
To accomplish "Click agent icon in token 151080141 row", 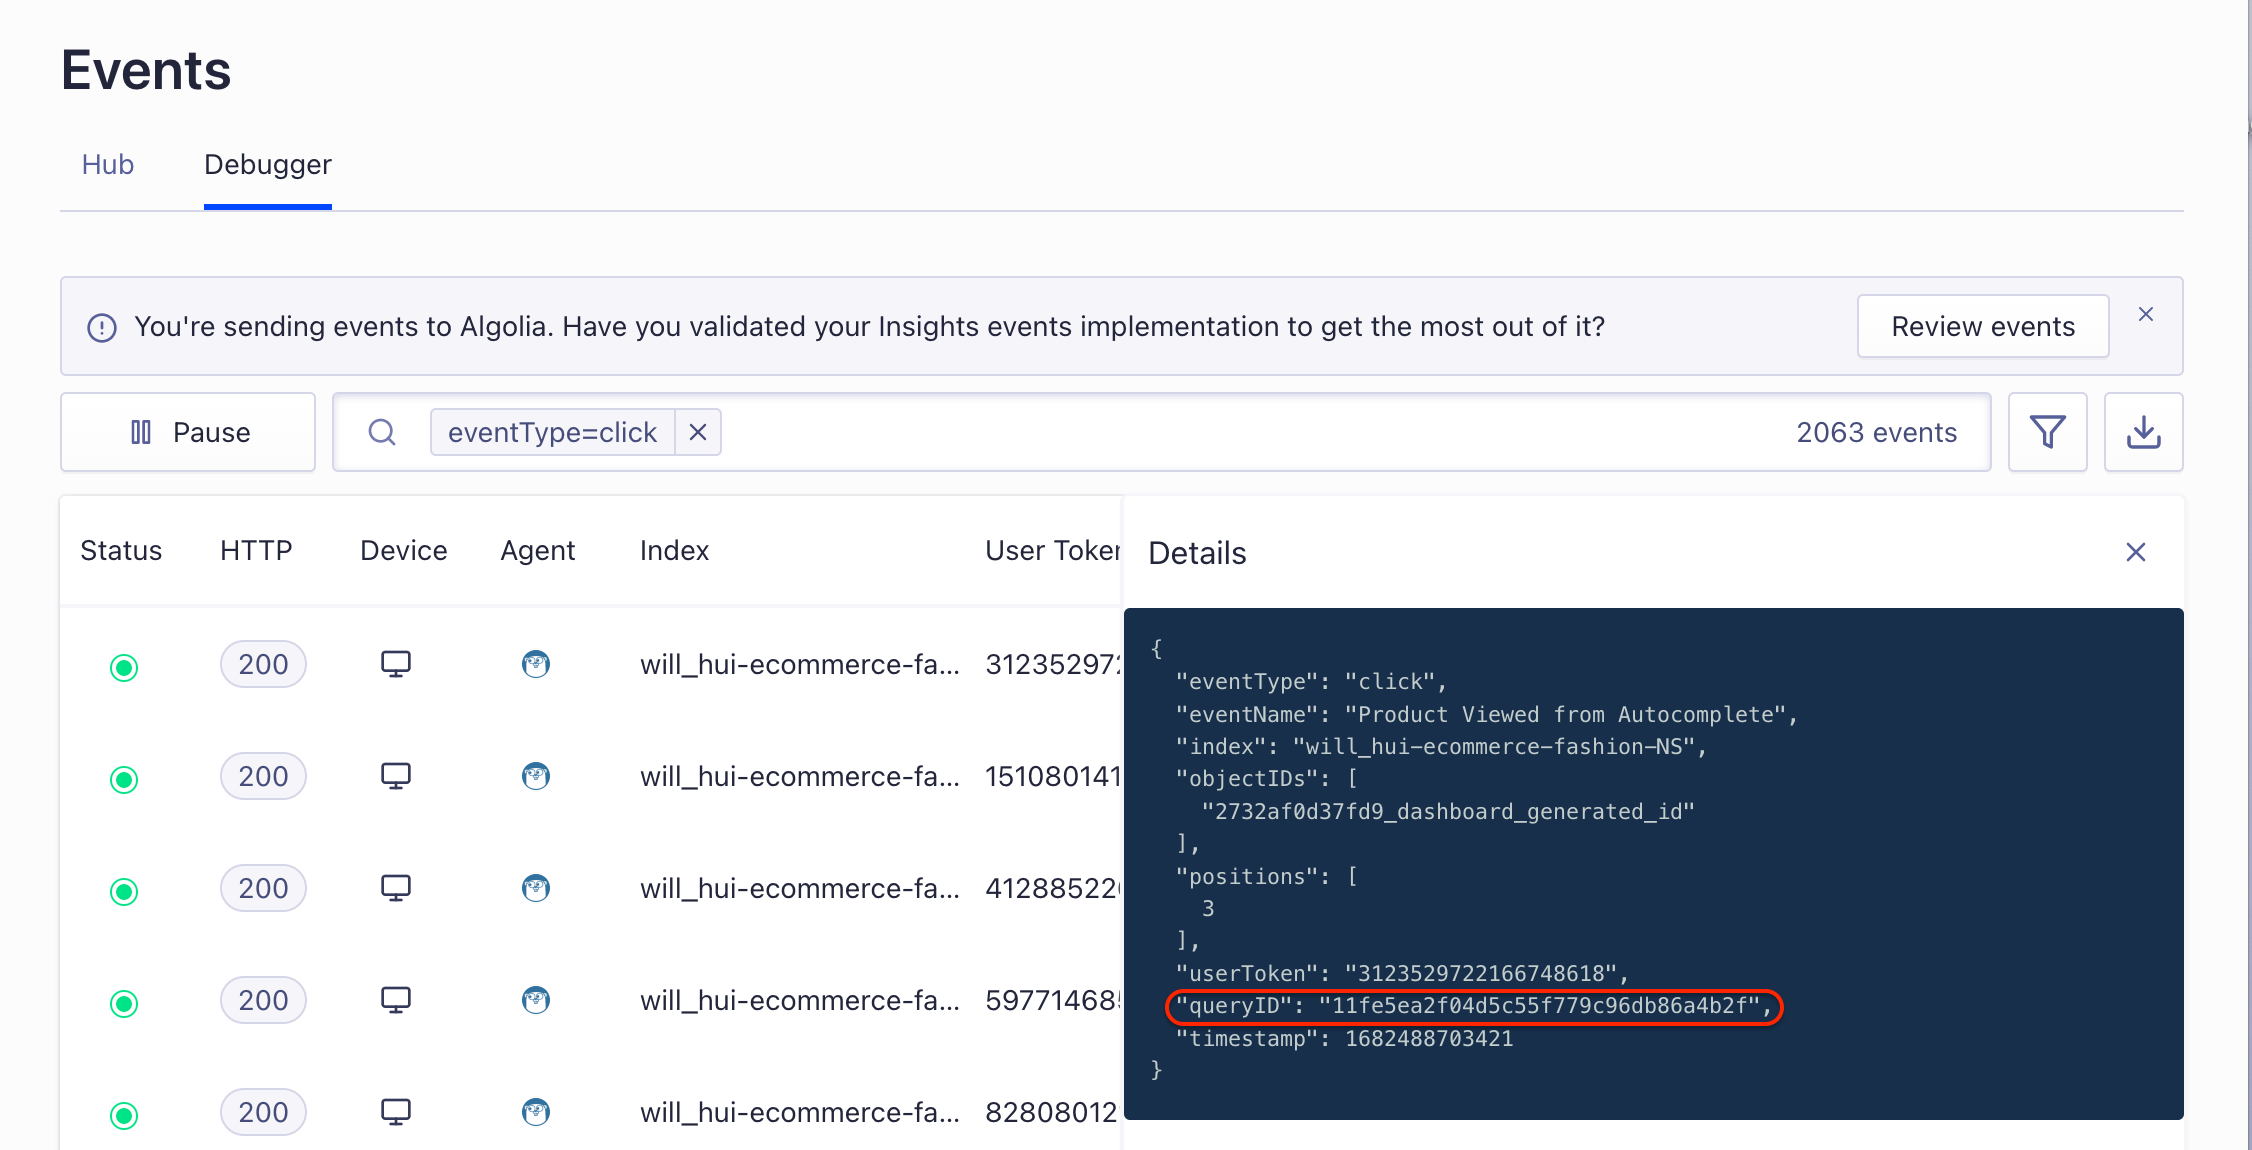I will [x=536, y=776].
